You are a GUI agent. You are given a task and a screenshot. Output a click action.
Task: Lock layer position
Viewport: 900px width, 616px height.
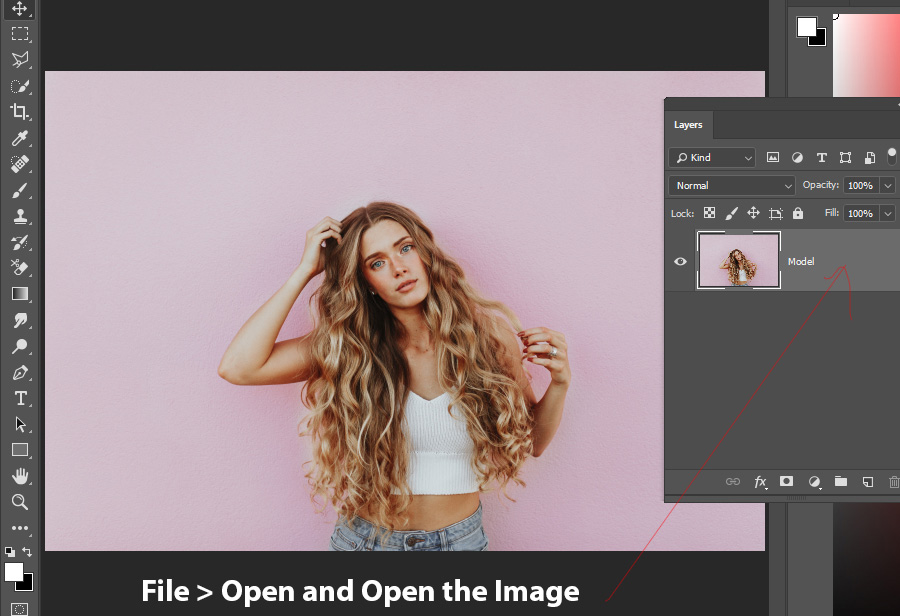click(x=753, y=213)
